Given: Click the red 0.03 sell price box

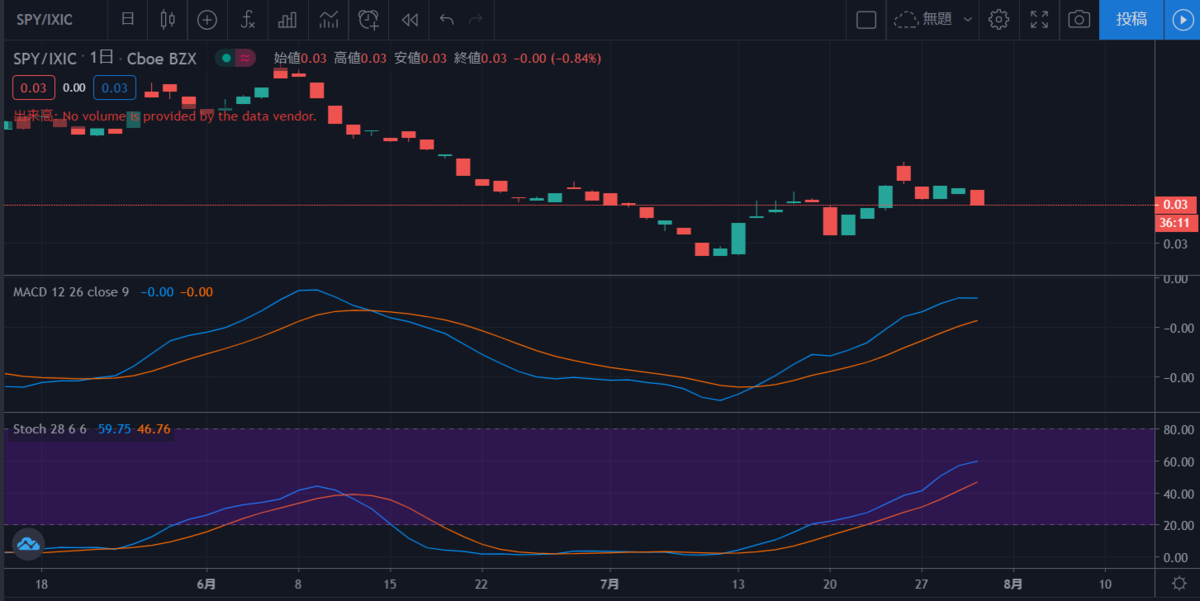Looking at the screenshot, I should click(x=34, y=88).
